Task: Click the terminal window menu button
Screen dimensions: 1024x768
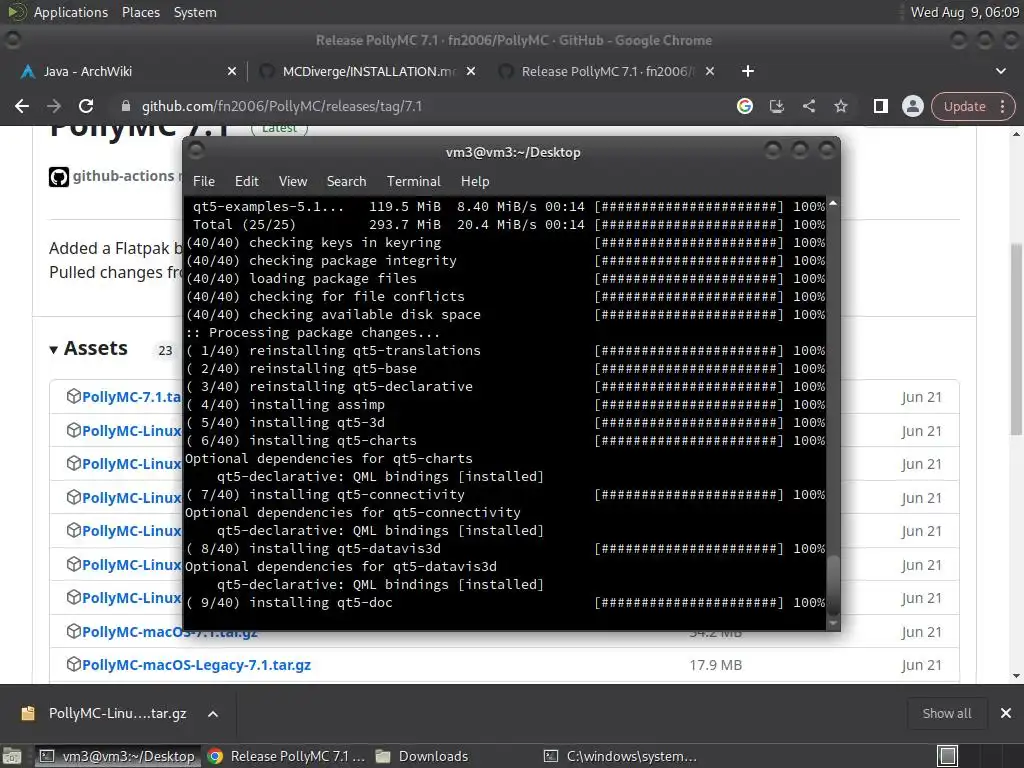Action: pyautogui.click(x=196, y=152)
